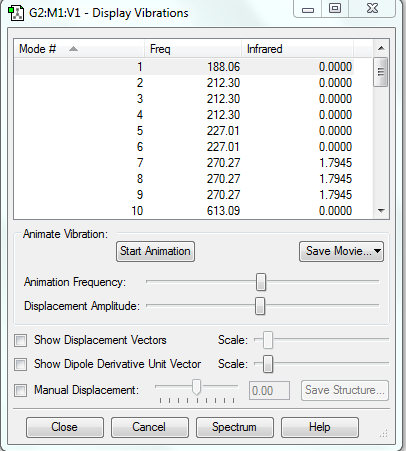Screen dimensions: 406x451
Task: Click the Displacement Amplitude slider handle
Action: pos(260,306)
